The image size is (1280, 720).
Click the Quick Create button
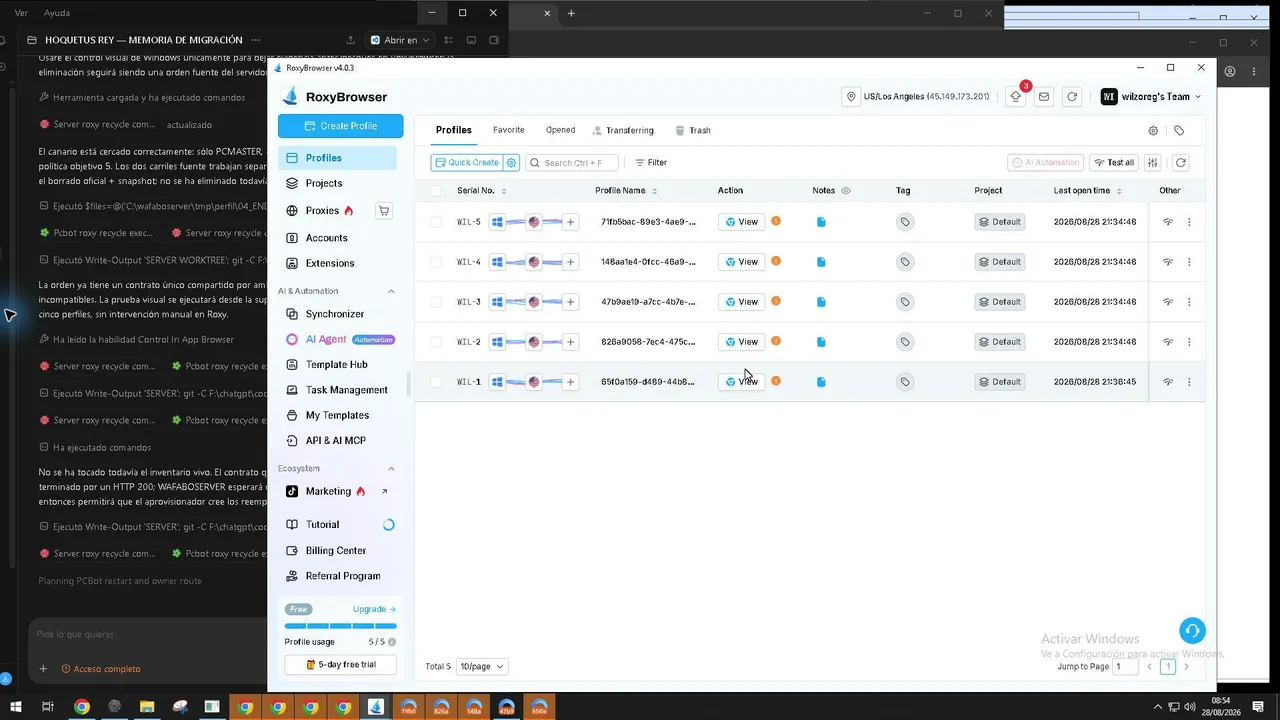pos(467,163)
